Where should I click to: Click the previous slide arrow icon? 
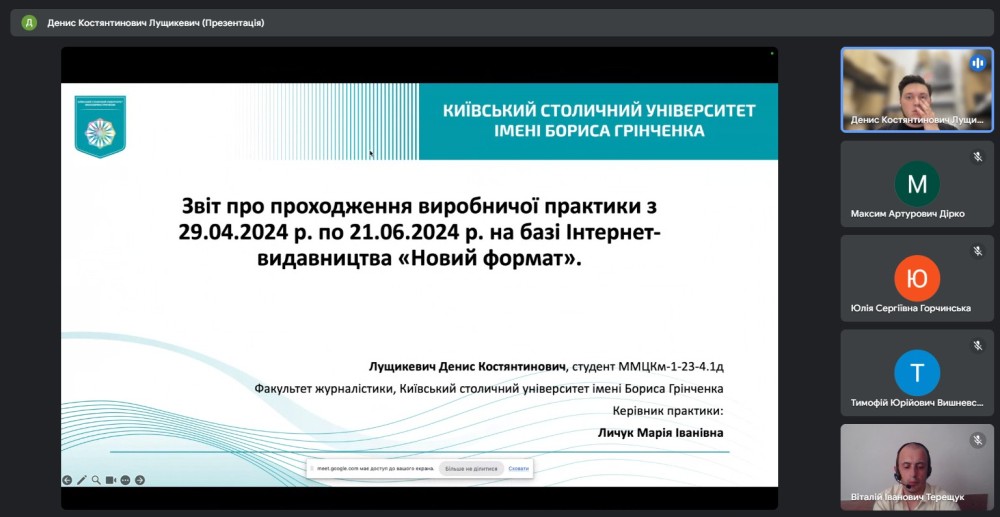pyautogui.click(x=67, y=480)
